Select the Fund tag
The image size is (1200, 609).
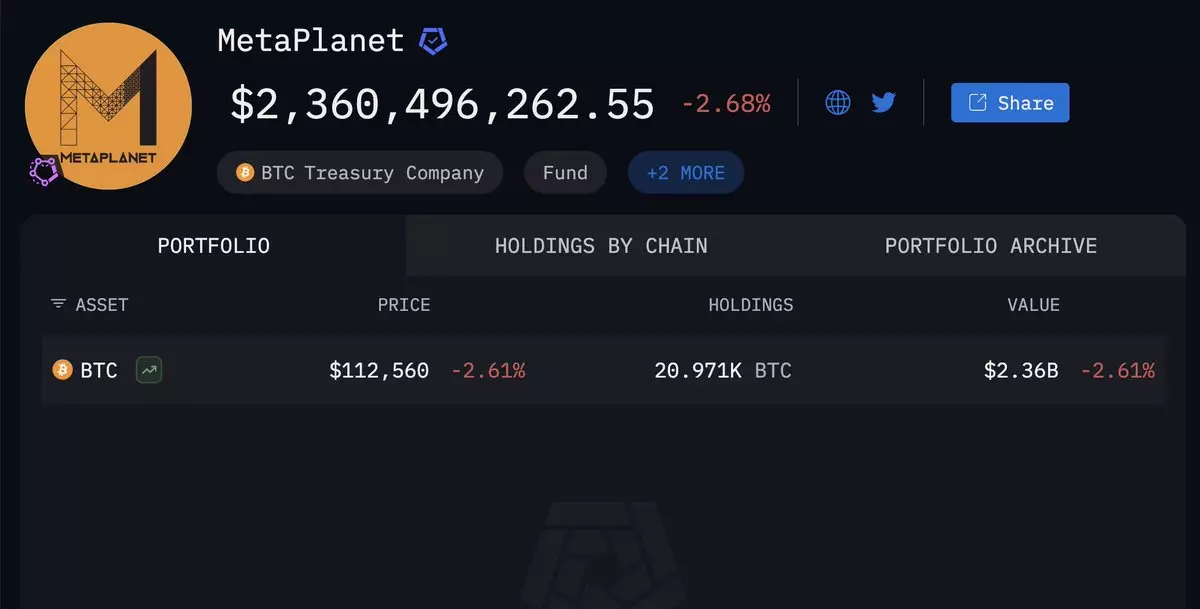coord(565,172)
